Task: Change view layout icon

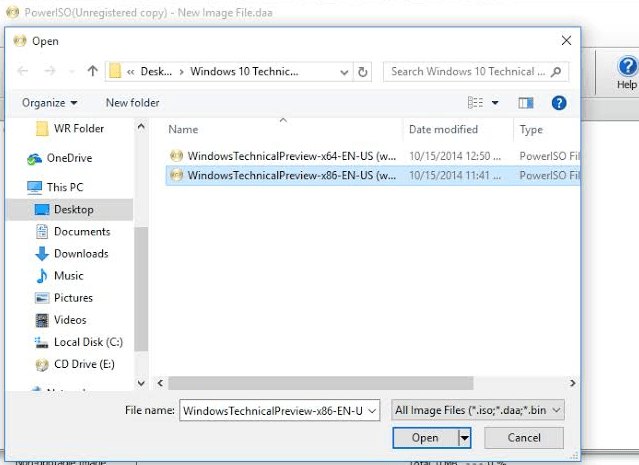Action: coord(475,102)
